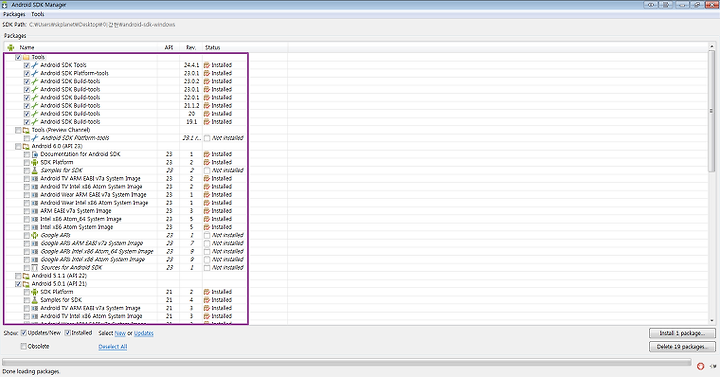
Task: Click the Android robot icon of SDK Platform API 21
Action: point(34,292)
